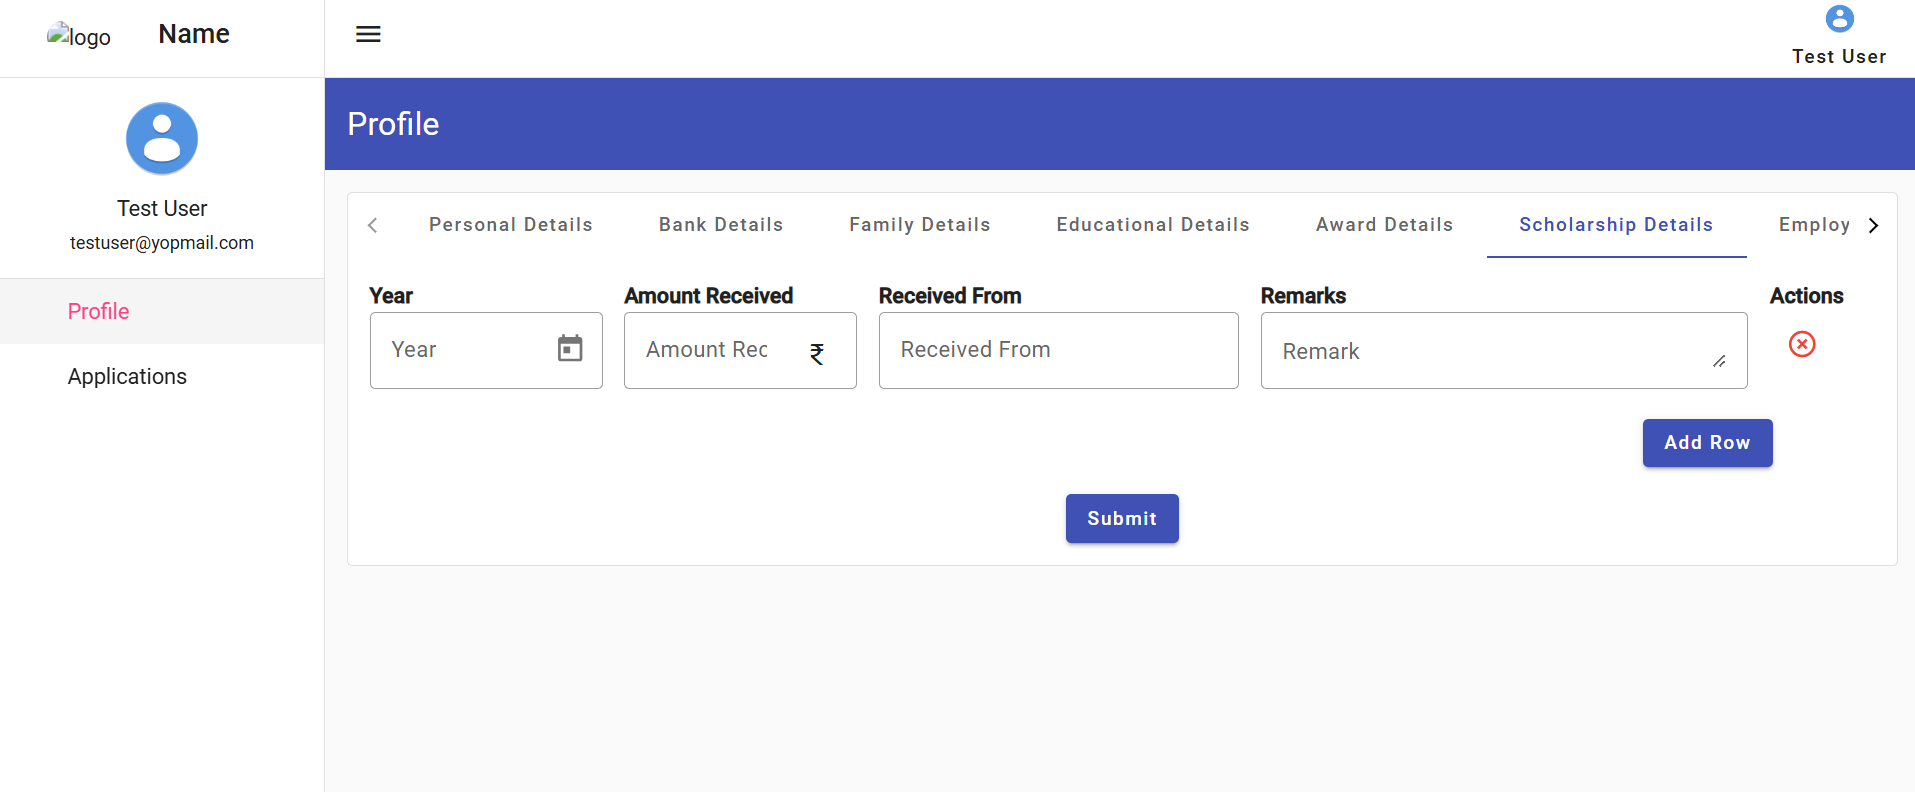
Task: Switch to the Personal Details tab
Action: point(510,225)
